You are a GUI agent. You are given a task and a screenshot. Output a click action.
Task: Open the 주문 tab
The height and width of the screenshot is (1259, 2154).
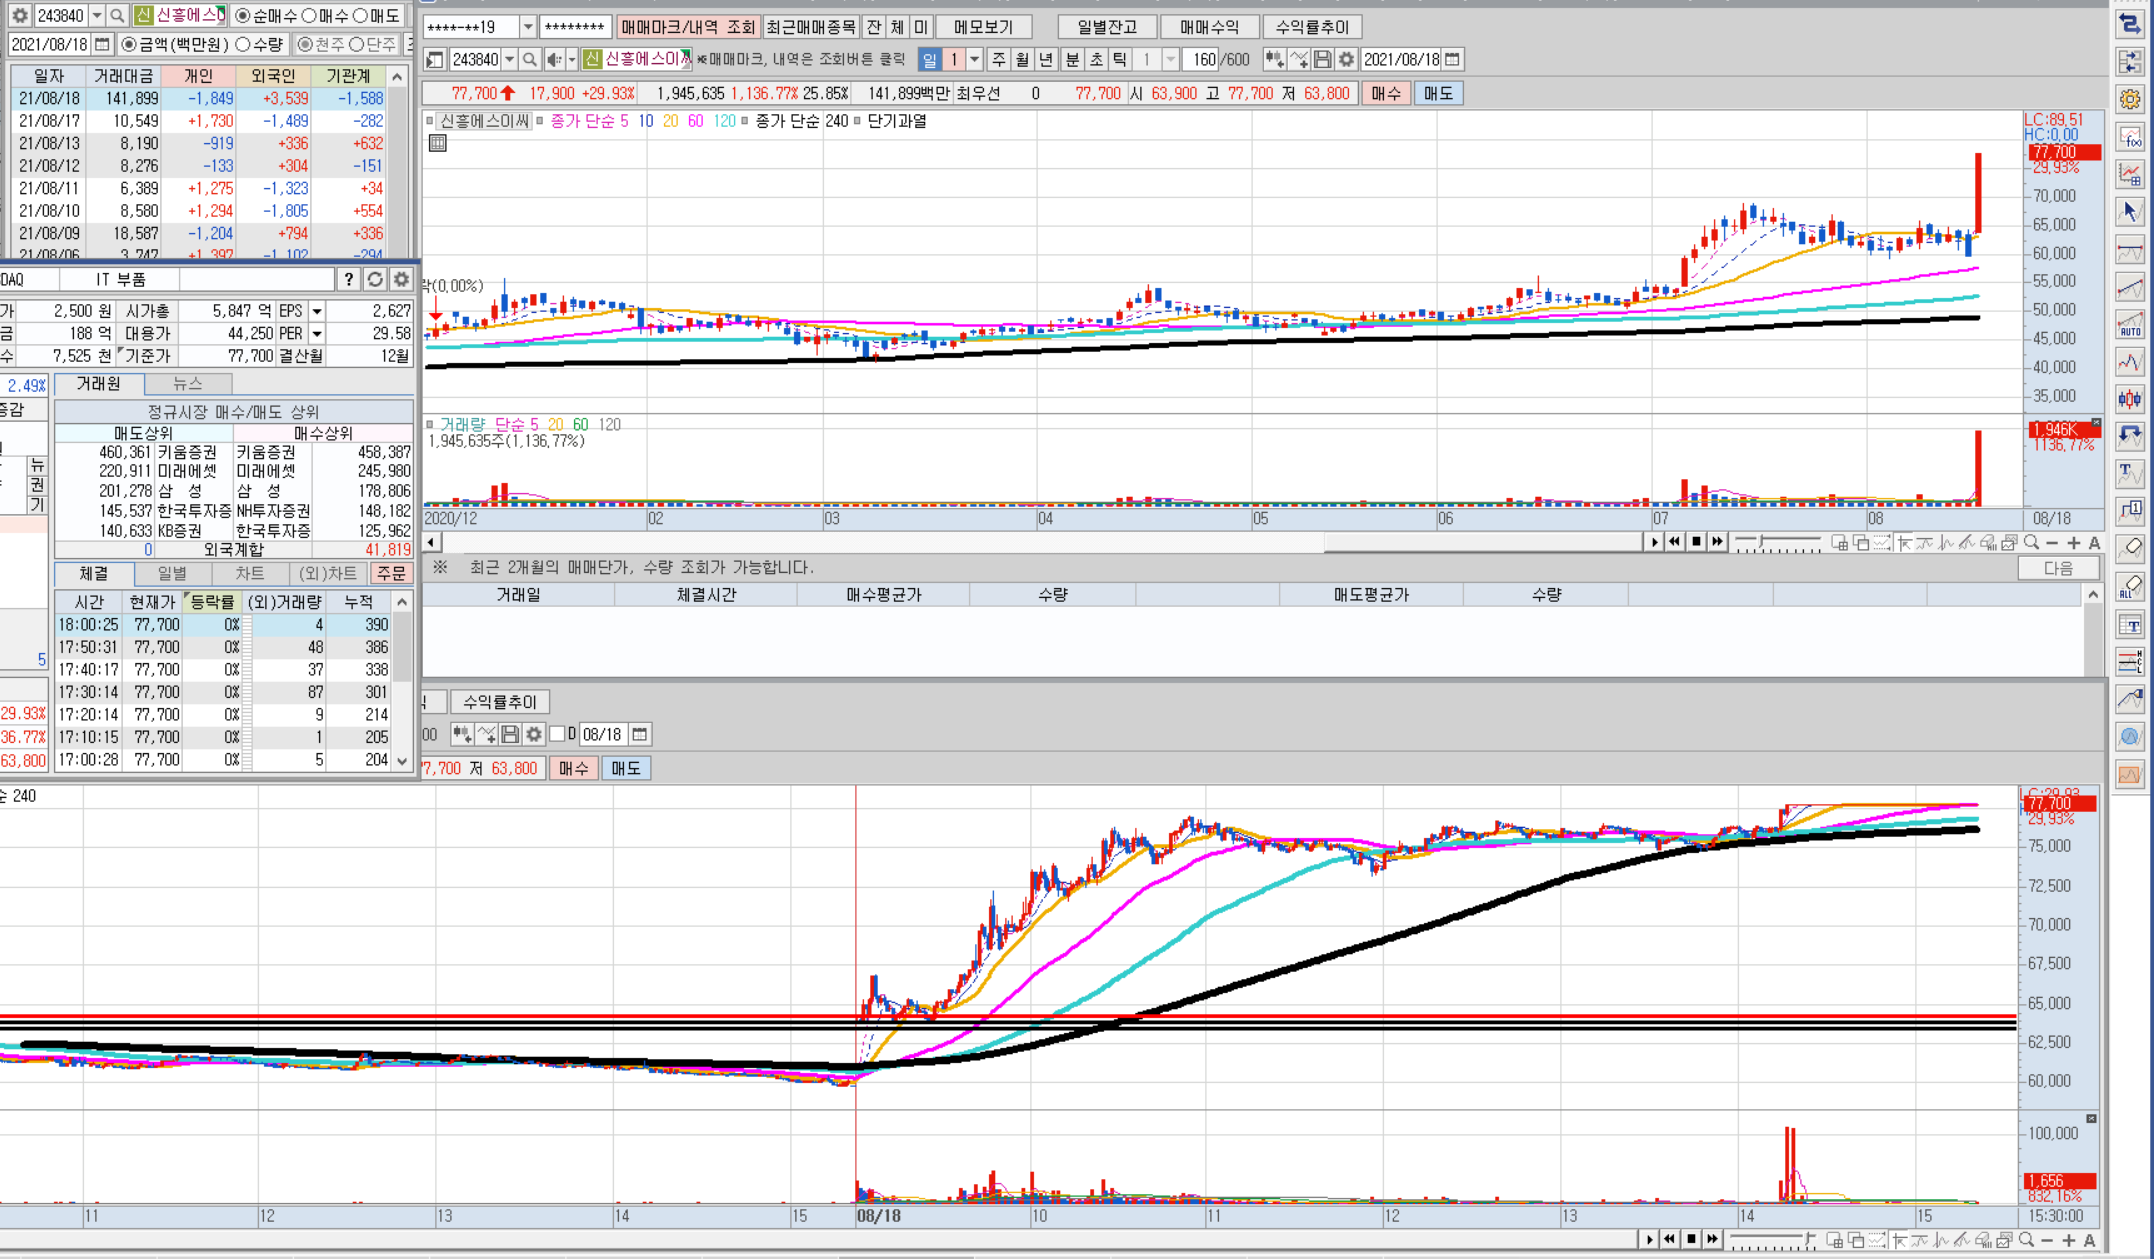[x=391, y=573]
